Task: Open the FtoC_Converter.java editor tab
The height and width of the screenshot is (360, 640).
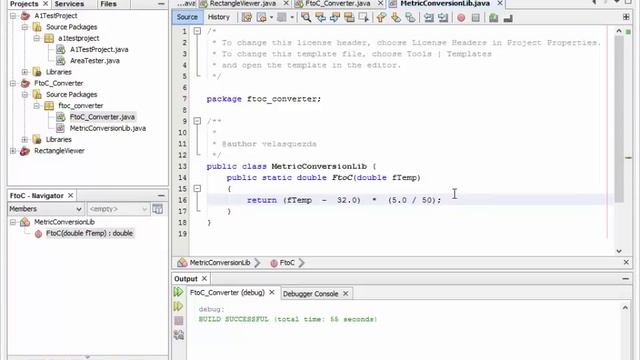Action: (x=338, y=3)
